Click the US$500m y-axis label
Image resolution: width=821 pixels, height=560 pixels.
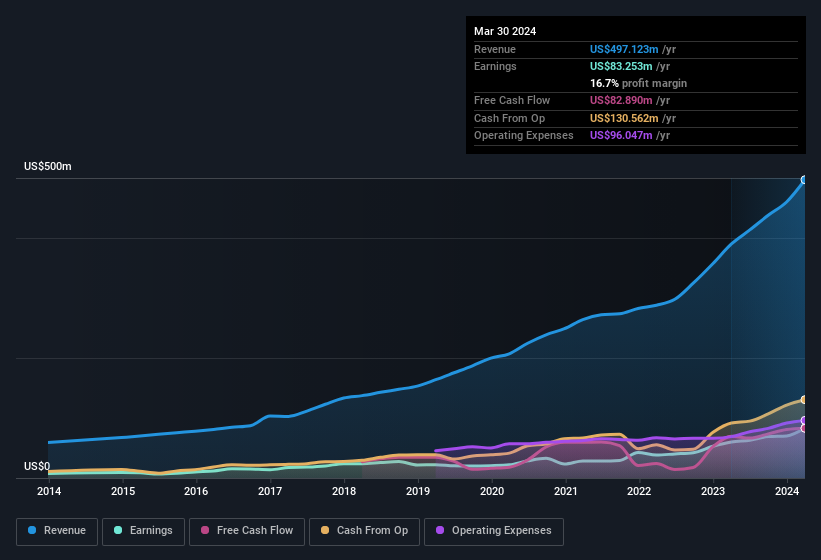(48, 166)
